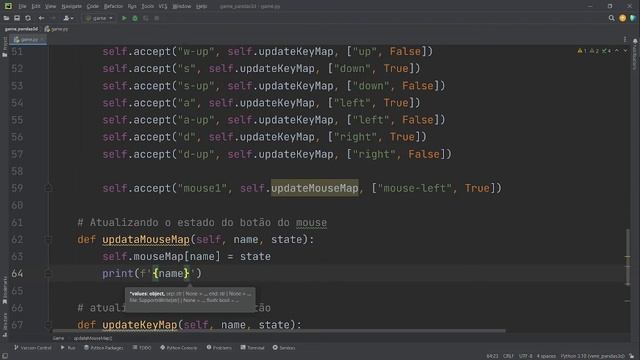Go to previous highlighted error arrow
This screenshot has height=360, width=640.
[x=617, y=51]
